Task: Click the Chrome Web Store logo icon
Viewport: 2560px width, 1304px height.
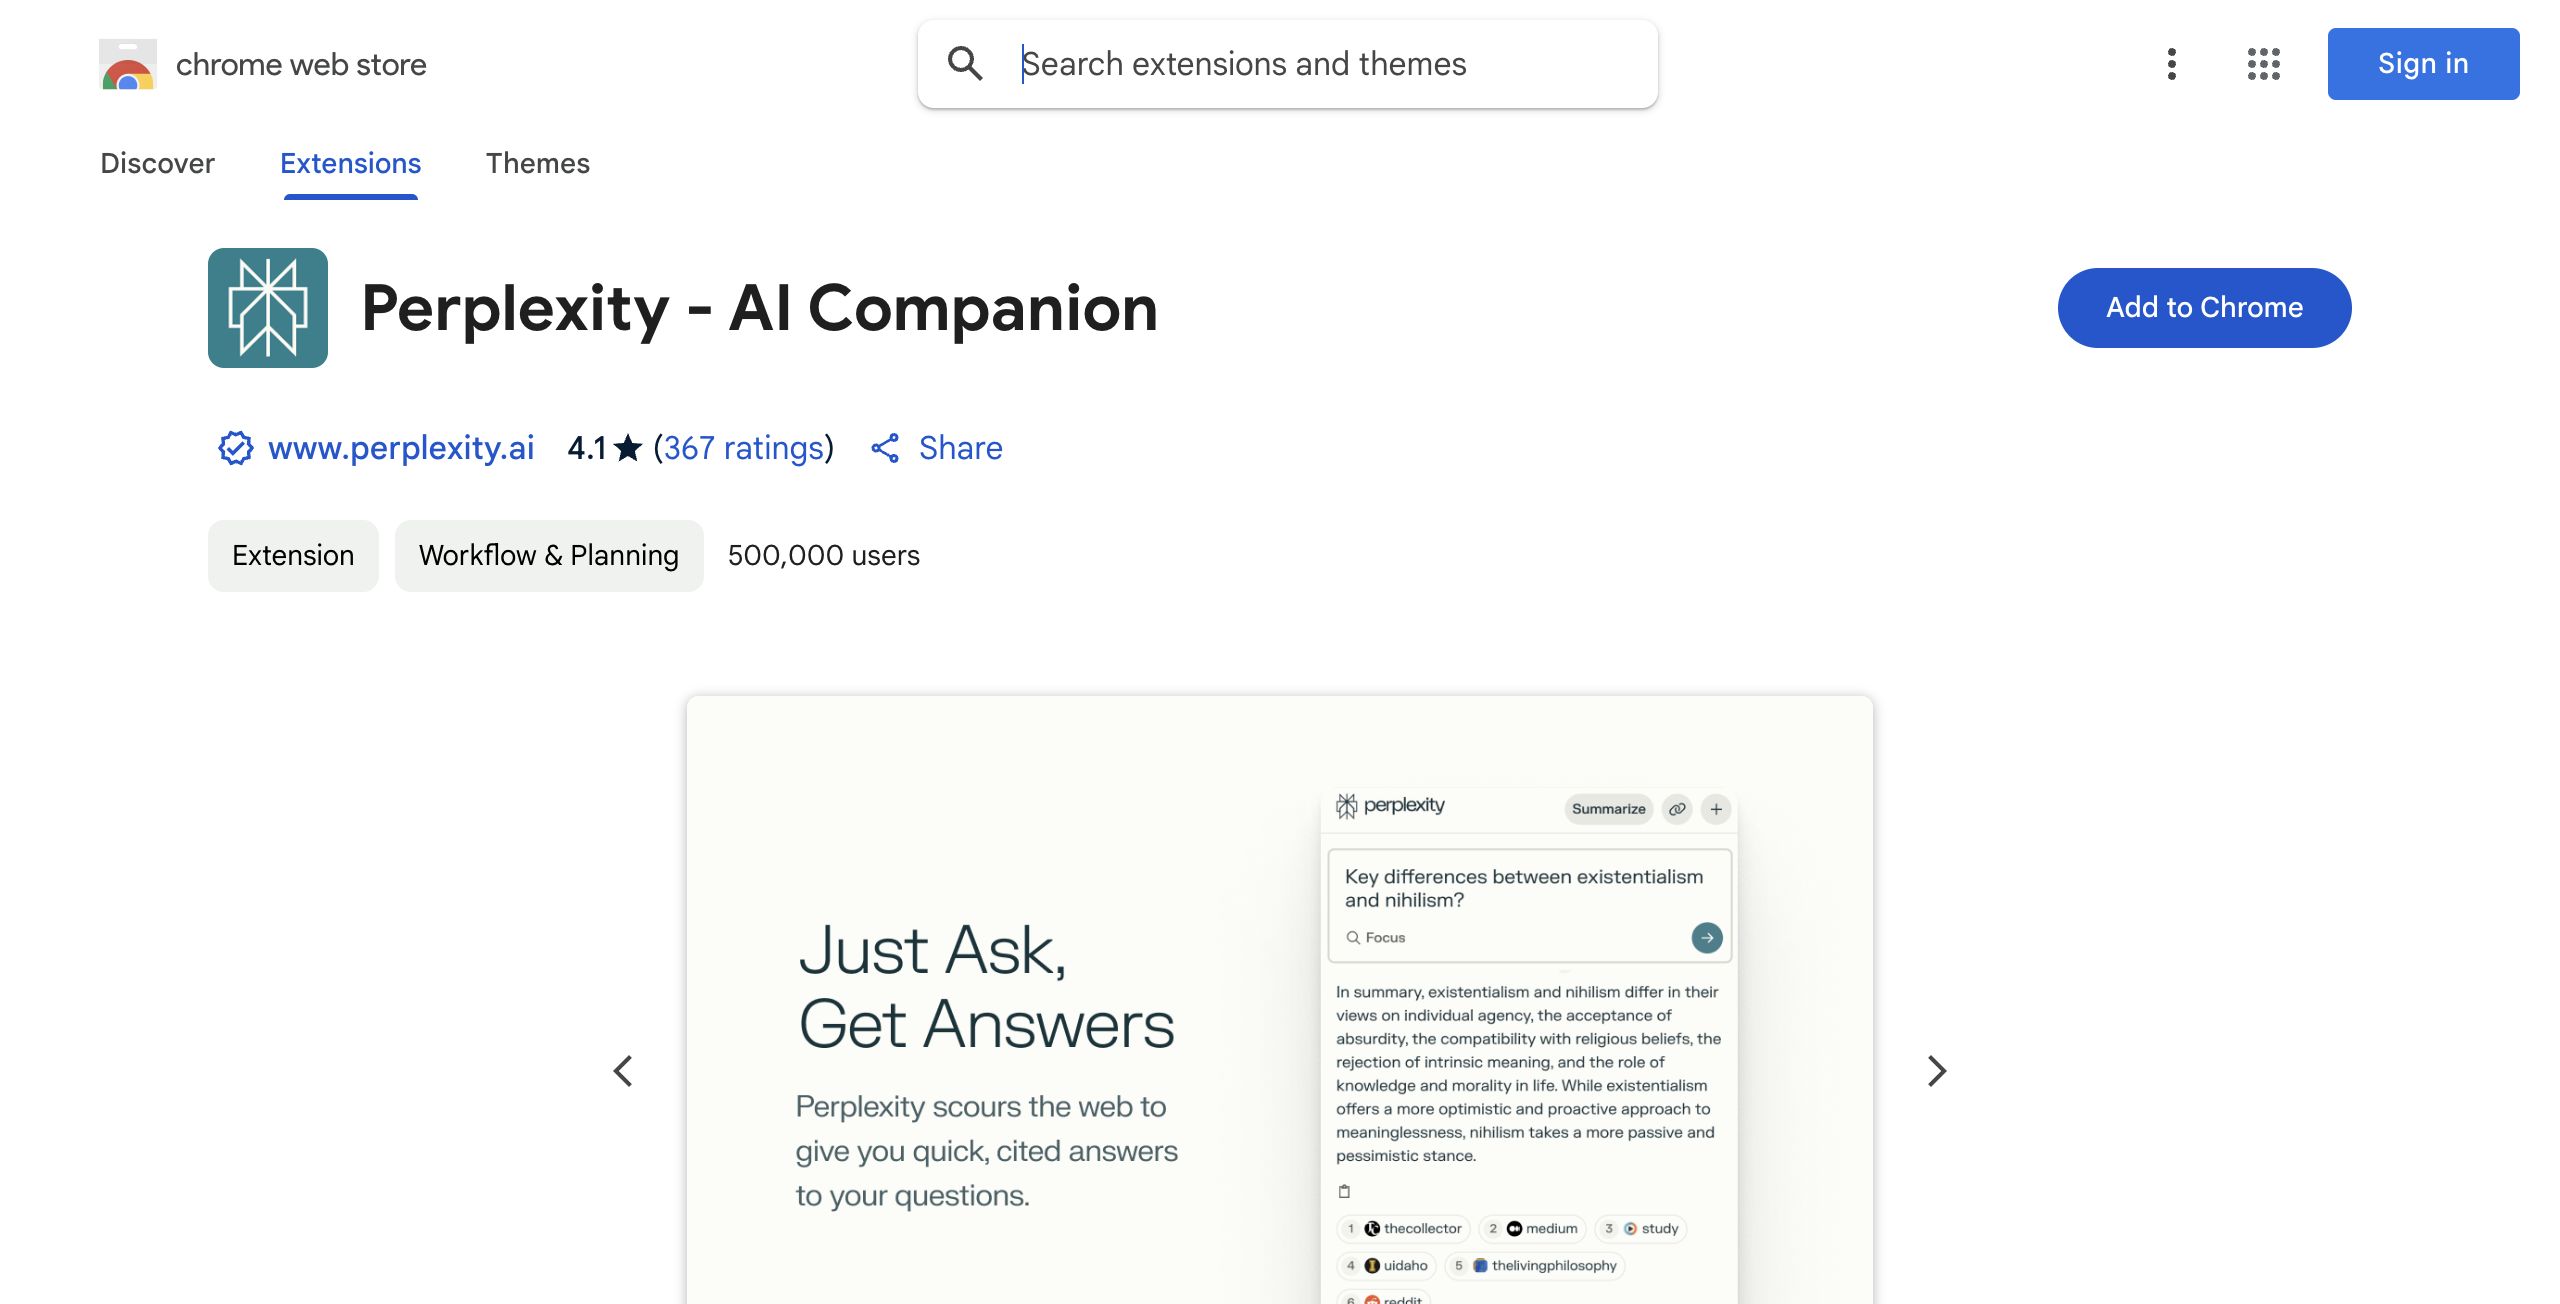Action: (x=128, y=64)
